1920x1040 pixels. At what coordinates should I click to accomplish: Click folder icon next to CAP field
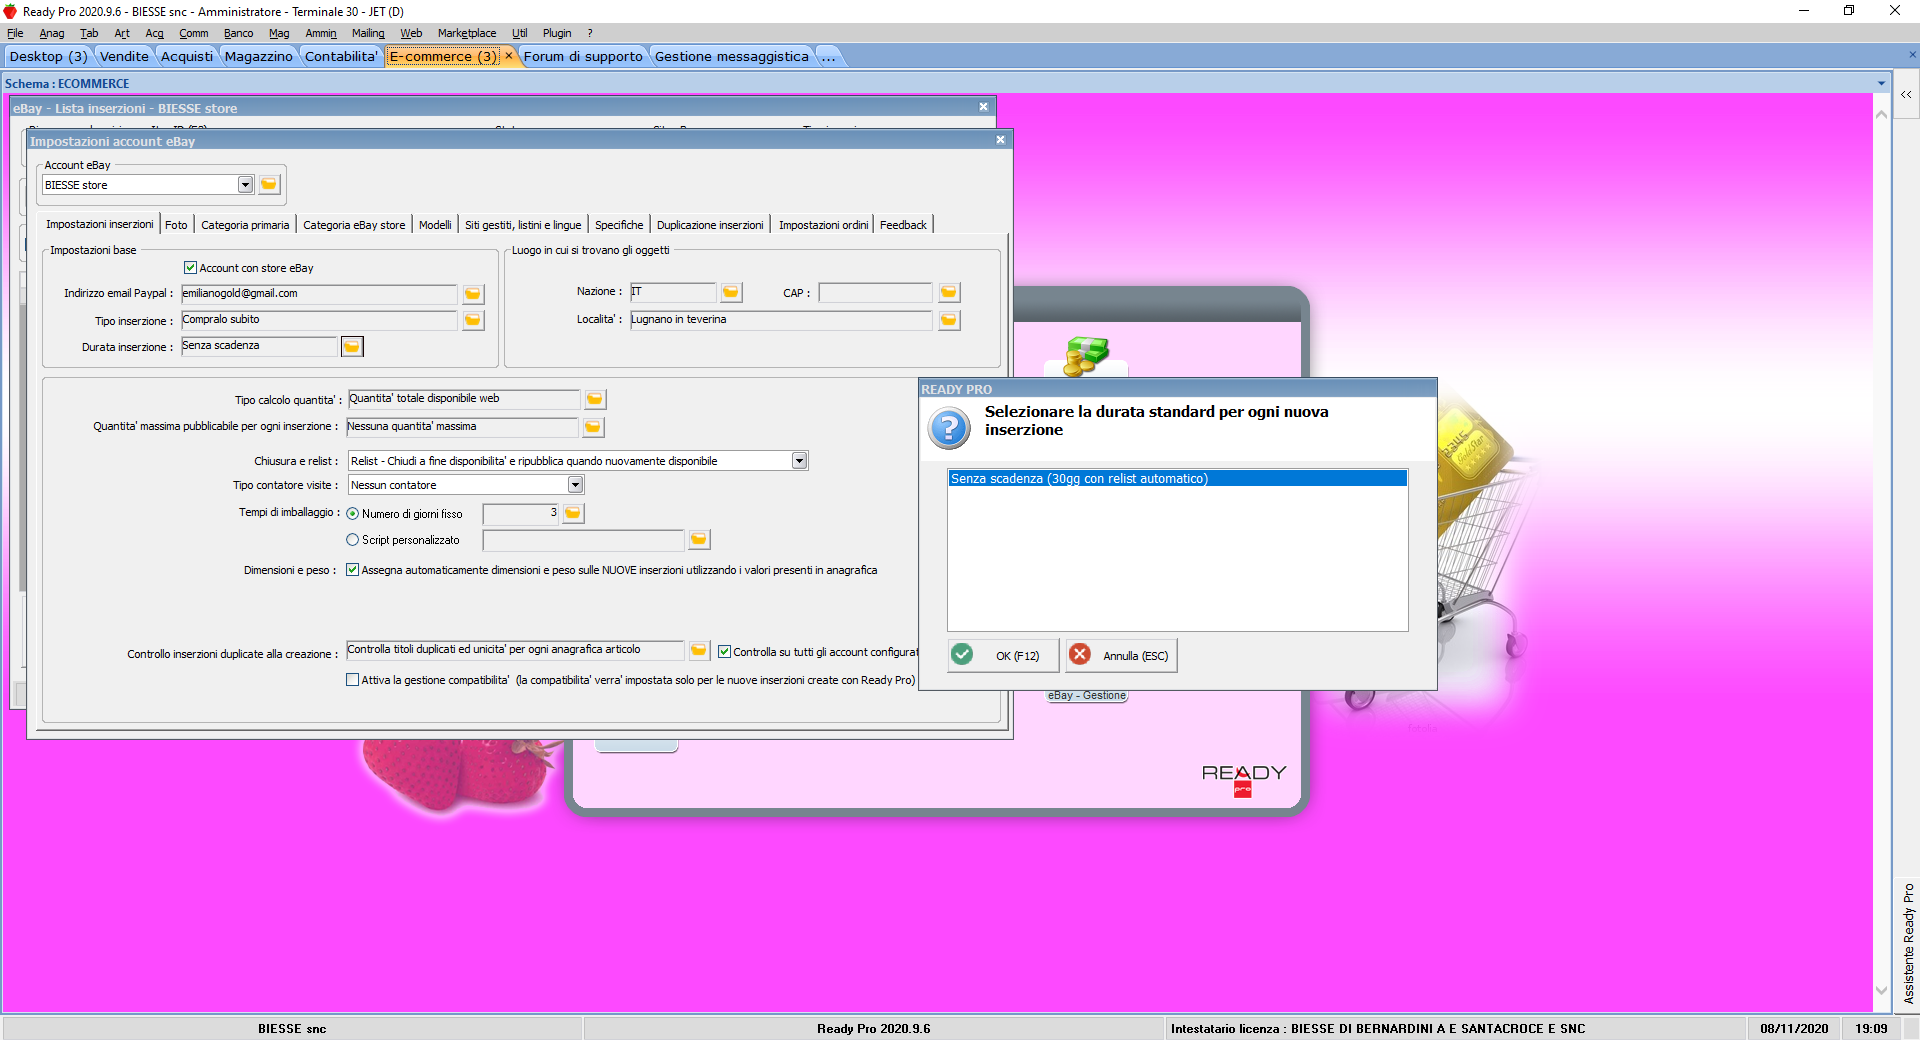949,292
